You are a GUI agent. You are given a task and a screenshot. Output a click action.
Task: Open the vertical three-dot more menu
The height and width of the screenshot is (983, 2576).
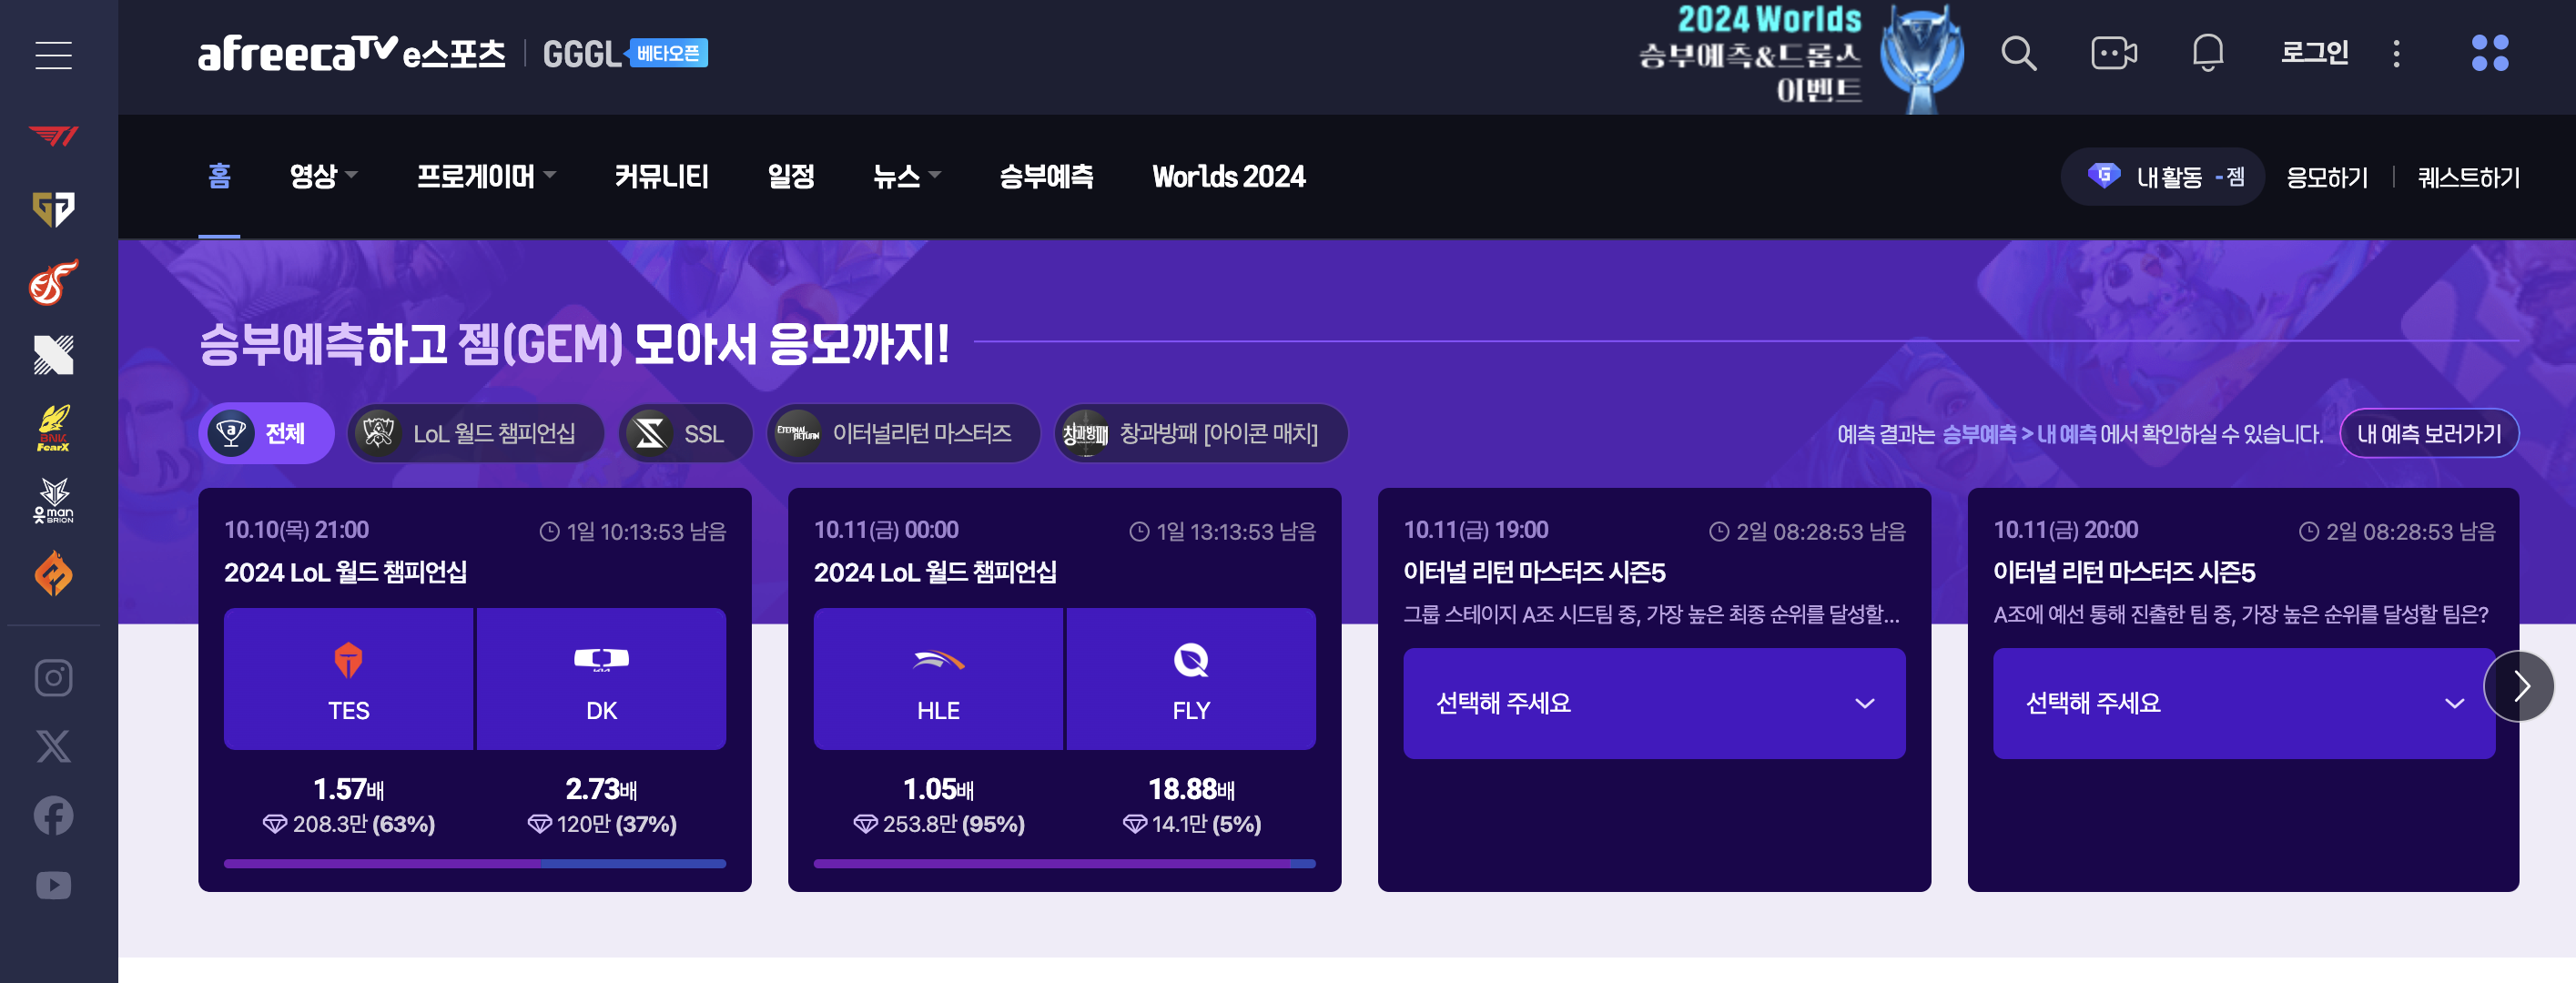point(2396,53)
